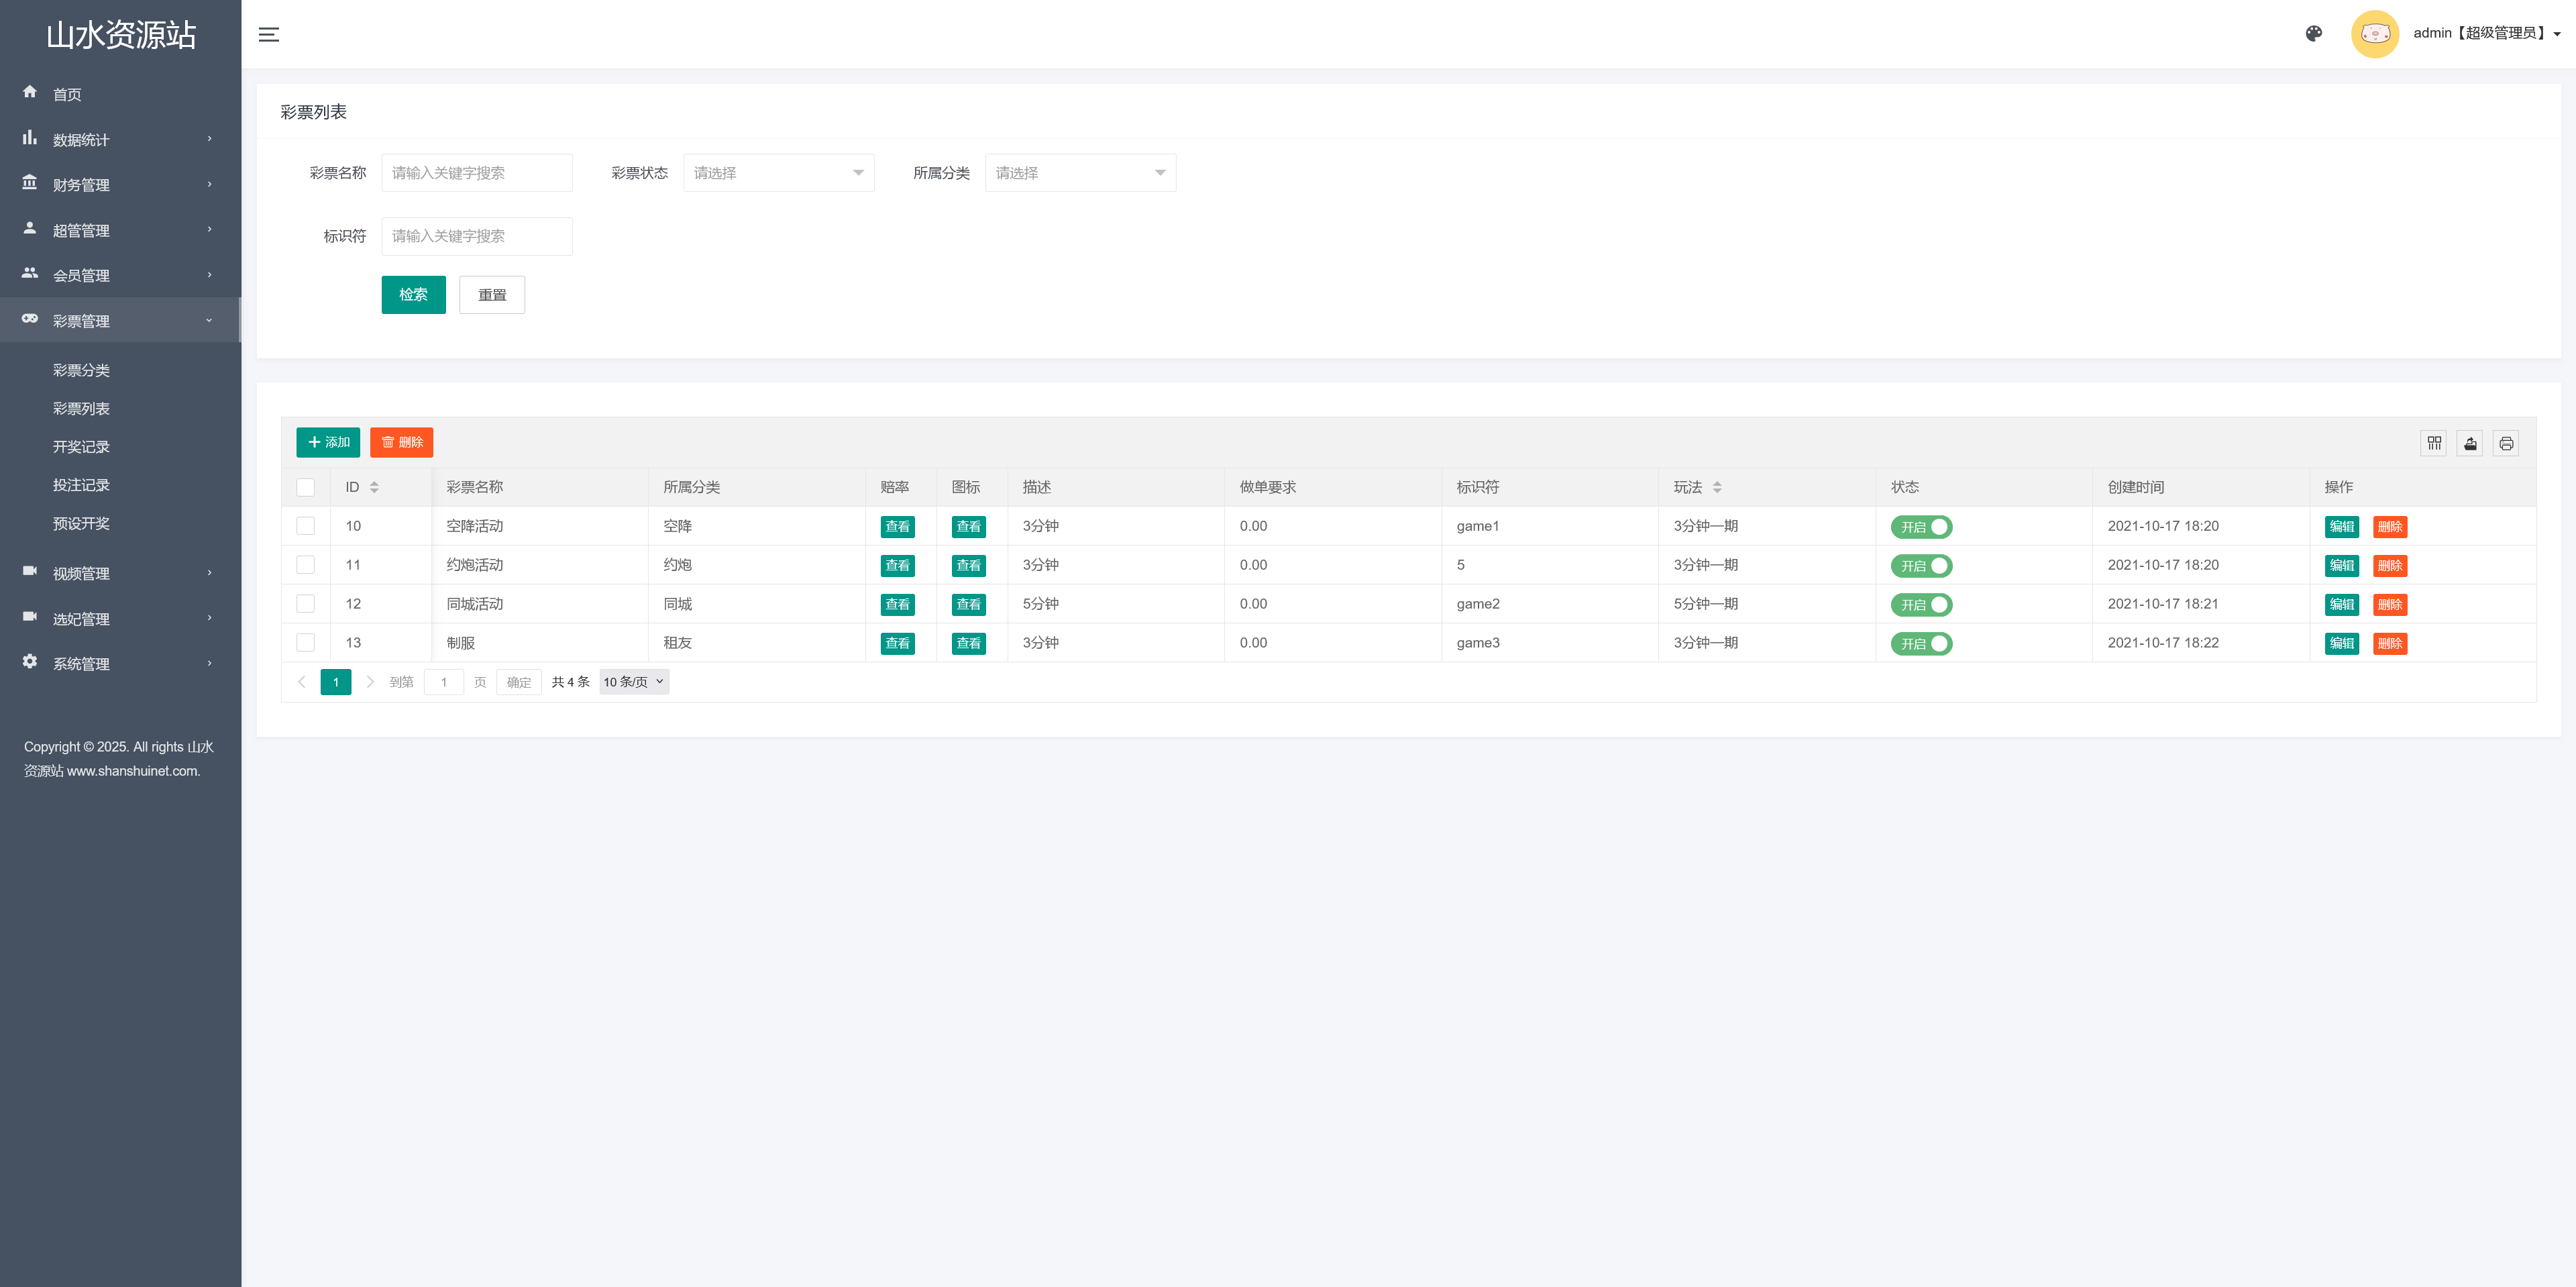Open the 所属分类 dropdown
Viewport: 2576px width, 1287px height.
click(1080, 173)
